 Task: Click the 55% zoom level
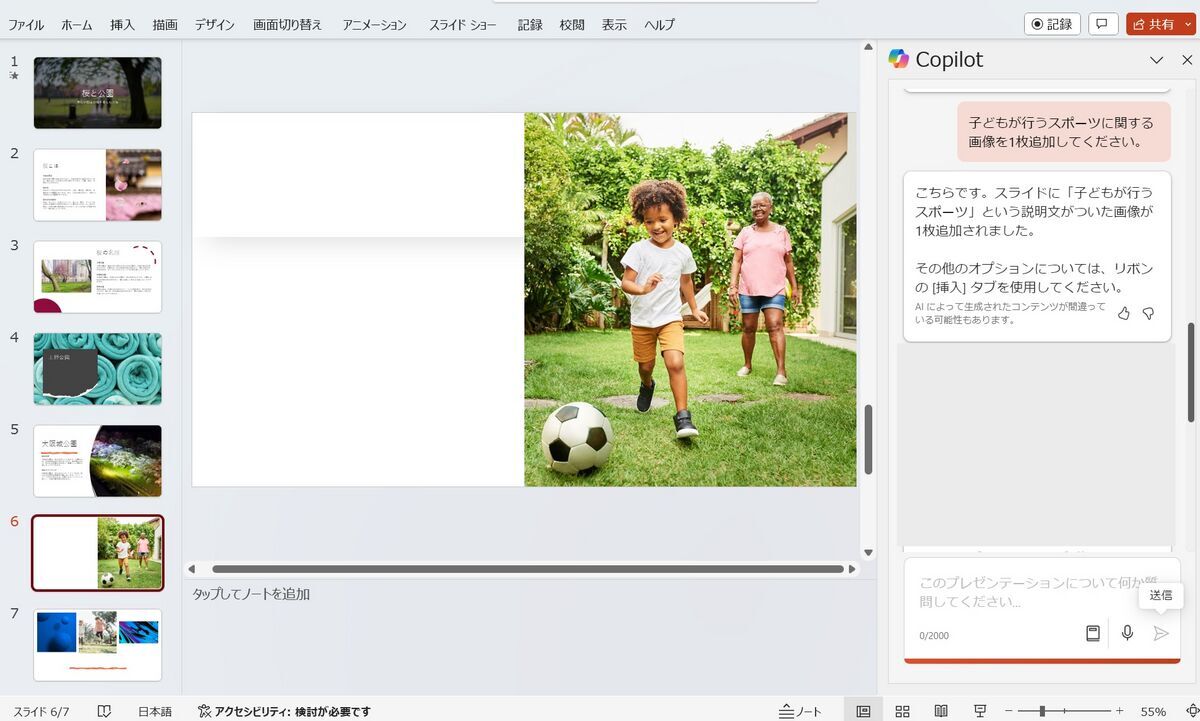click(1153, 711)
